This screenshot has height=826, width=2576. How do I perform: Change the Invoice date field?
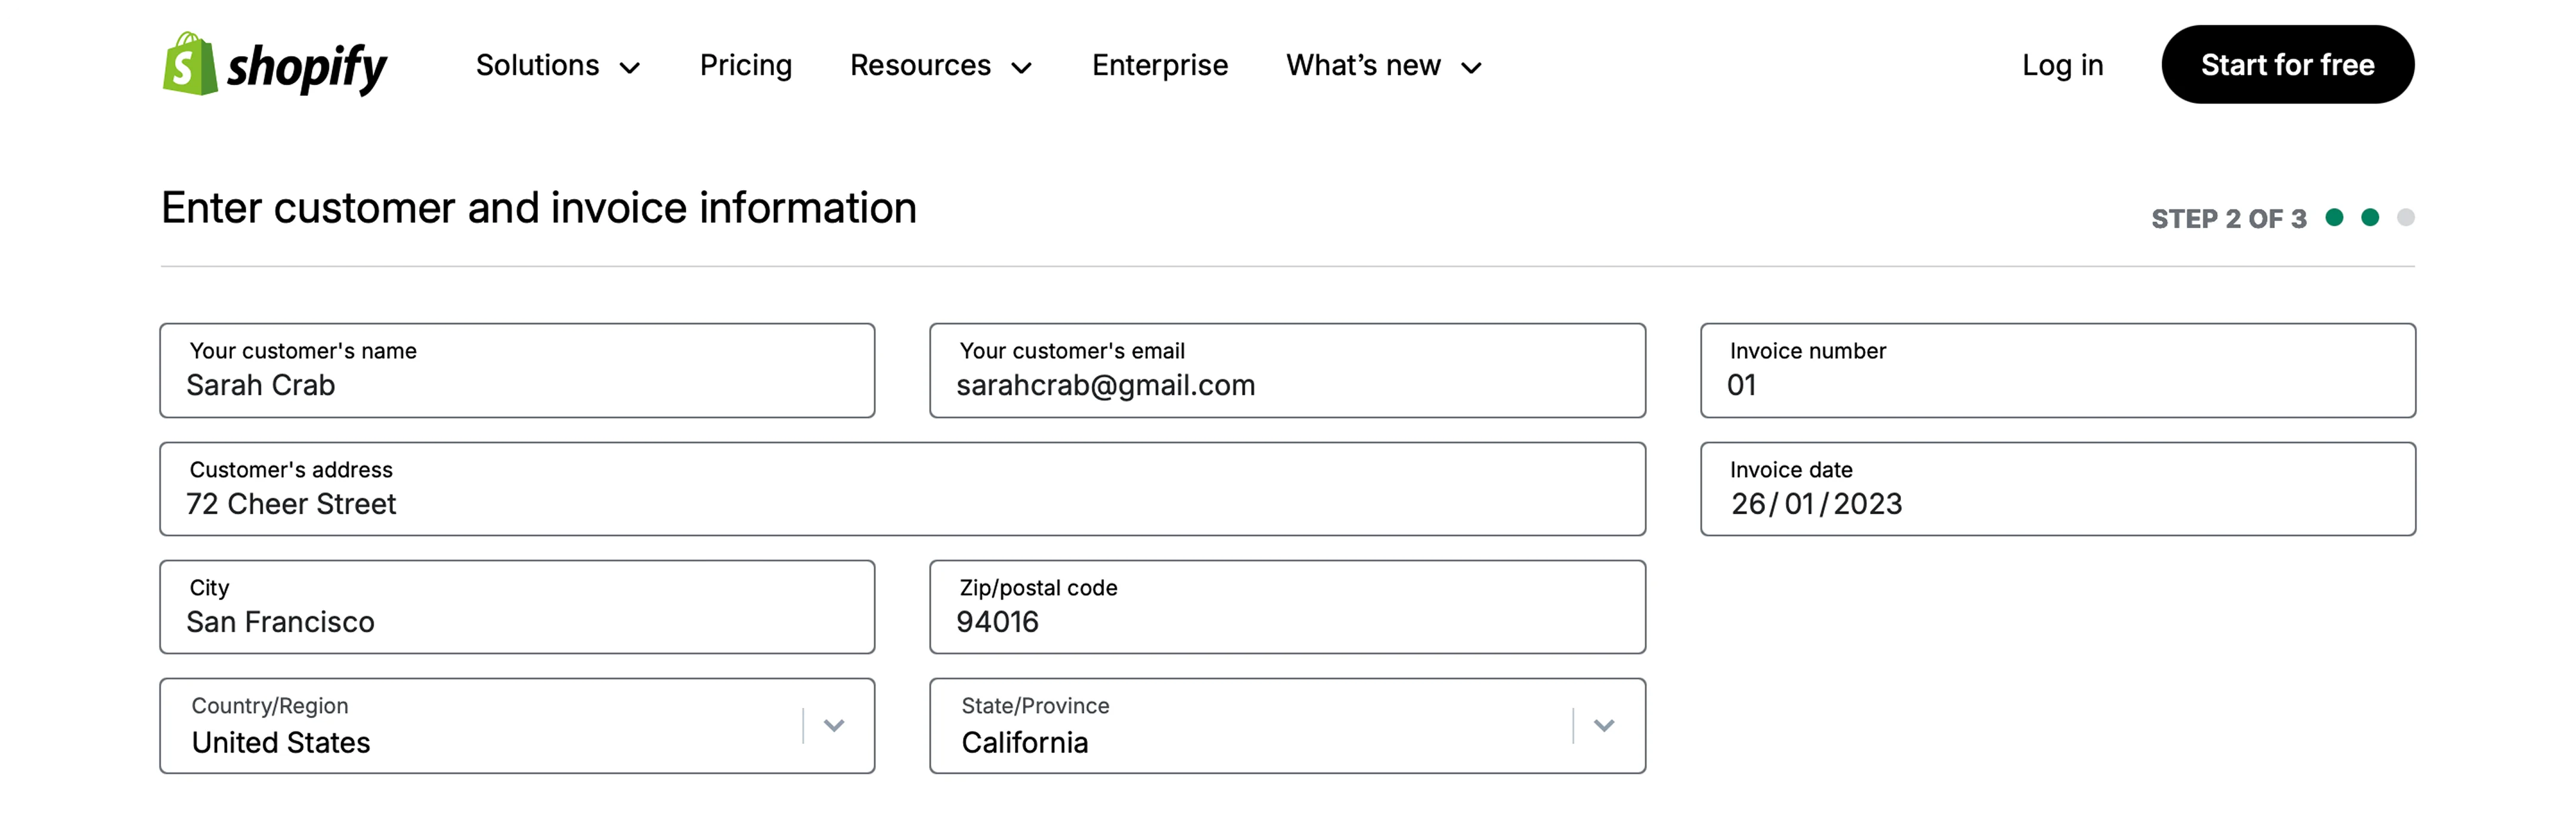pyautogui.click(x=2058, y=489)
